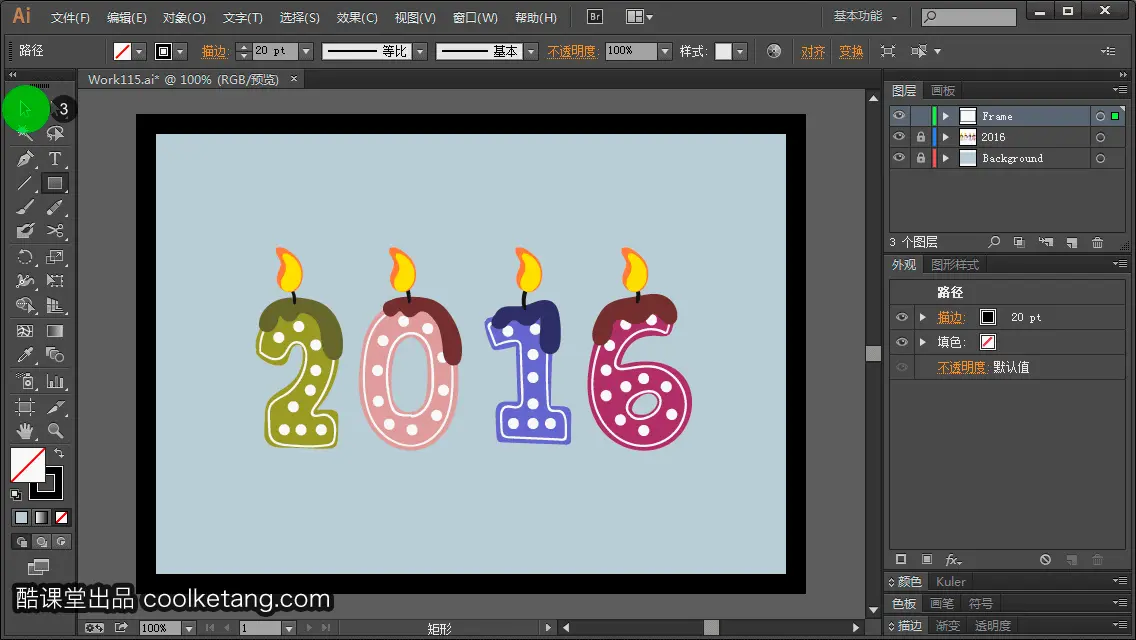Screen dimensions: 1136x640
Task: Select the Column Graph tool
Action: [55, 381]
